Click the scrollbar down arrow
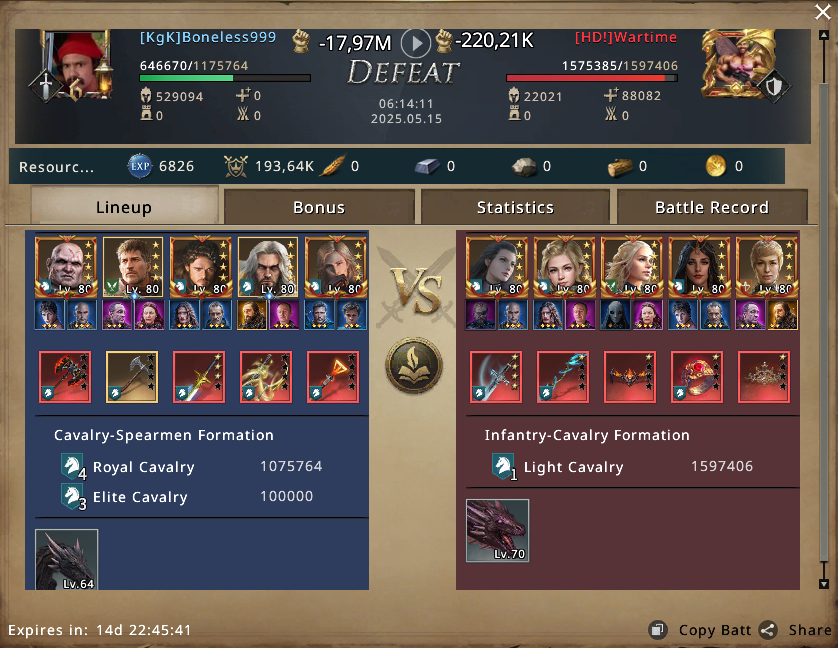838x648 pixels. (824, 584)
